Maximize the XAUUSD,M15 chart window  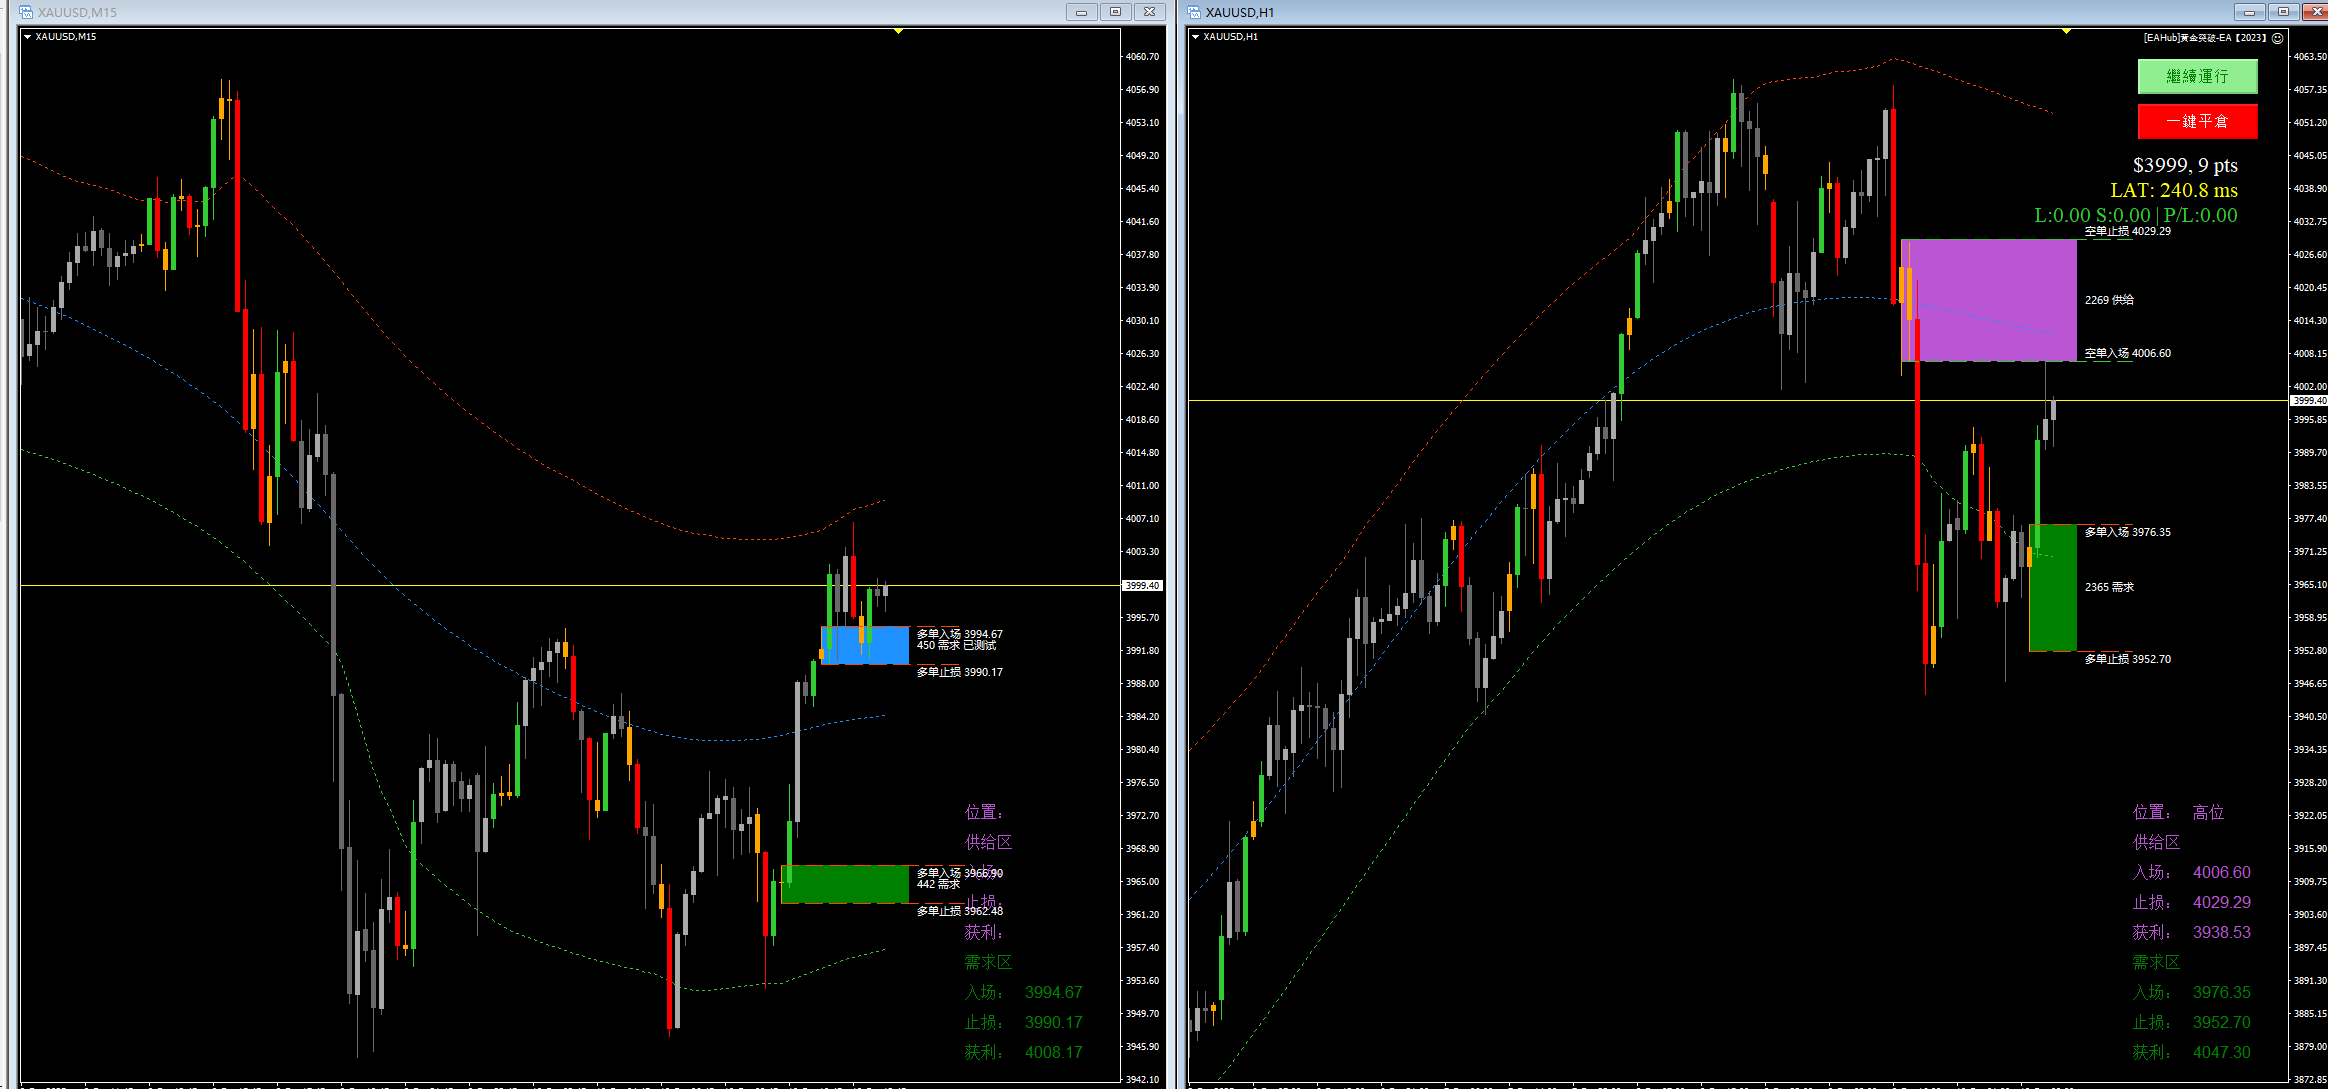click(1115, 12)
